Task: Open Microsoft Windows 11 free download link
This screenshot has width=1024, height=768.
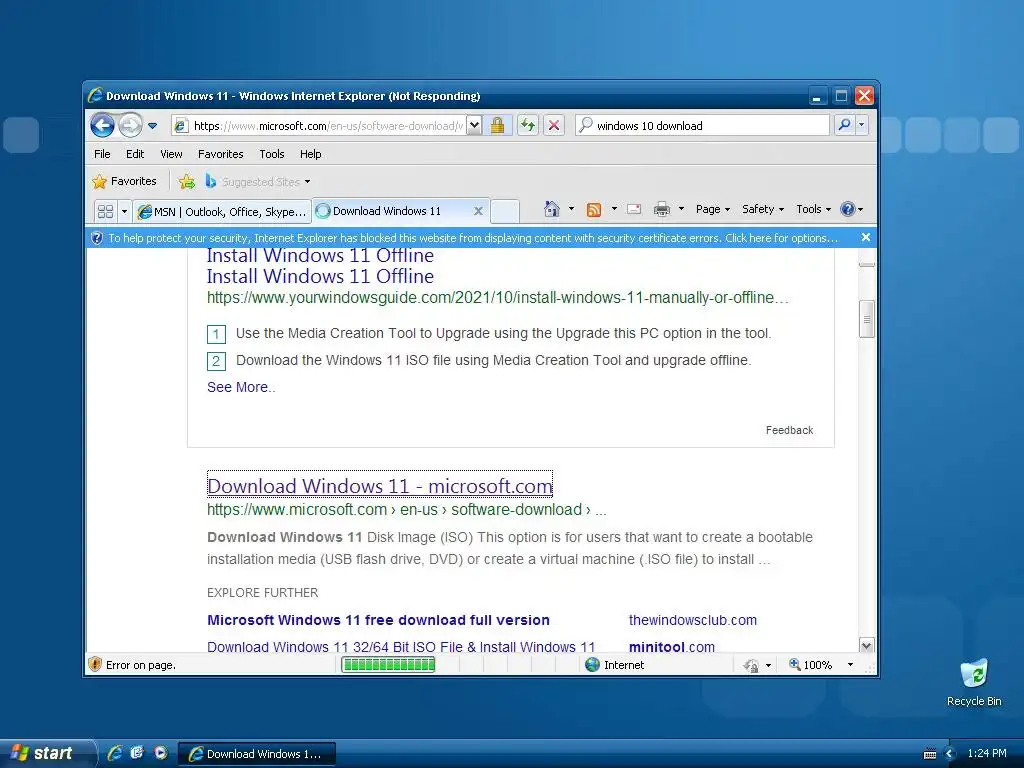Action: click(x=378, y=620)
